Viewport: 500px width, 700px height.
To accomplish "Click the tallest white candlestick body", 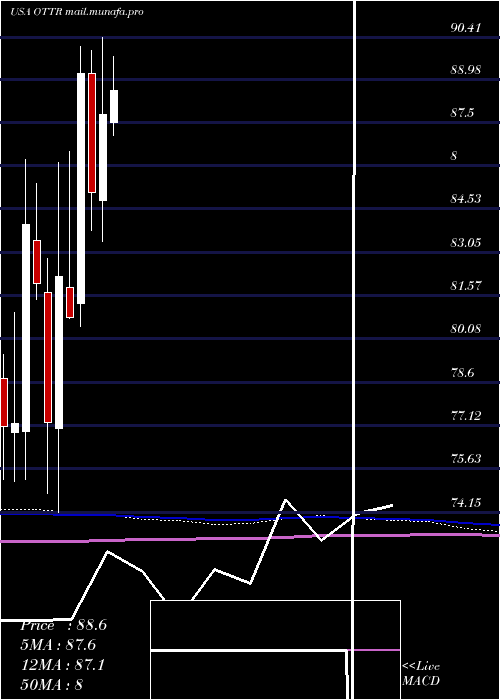I will click(x=81, y=188).
